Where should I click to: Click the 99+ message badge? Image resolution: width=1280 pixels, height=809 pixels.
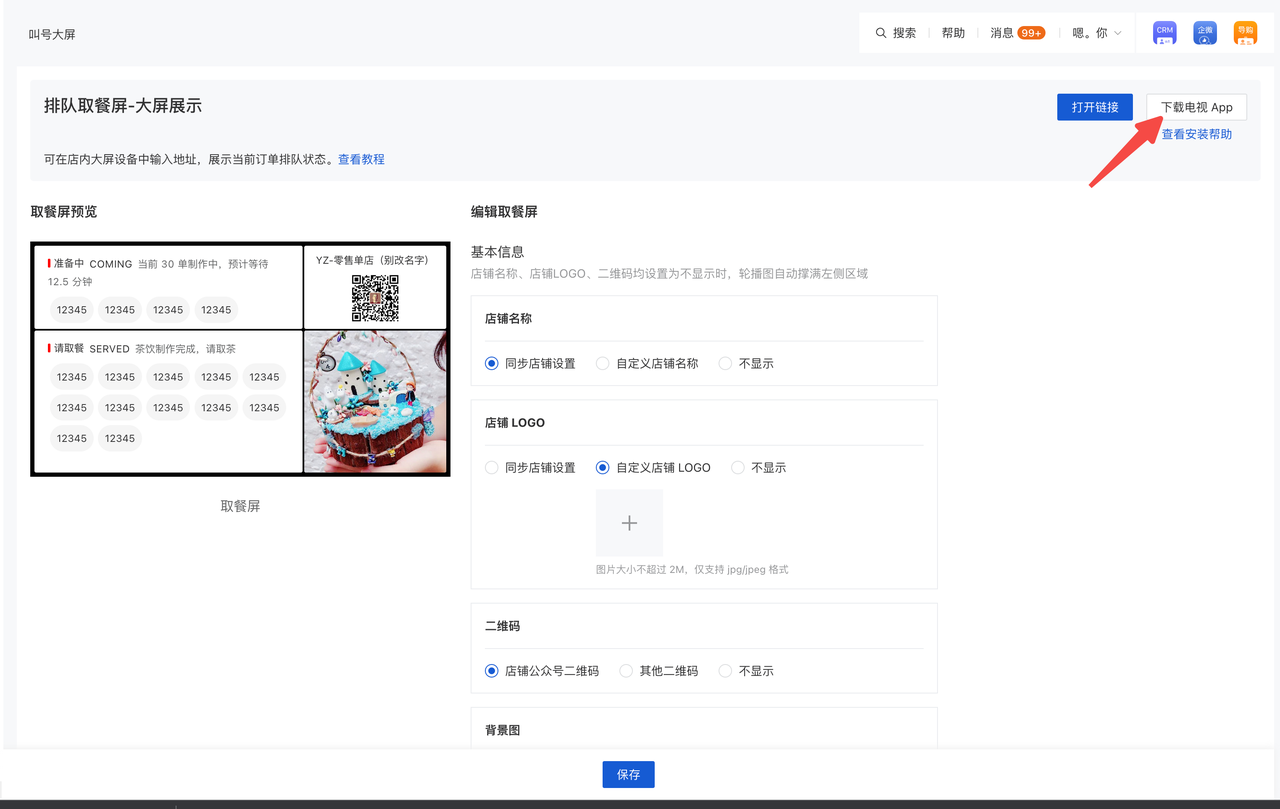click(1031, 33)
